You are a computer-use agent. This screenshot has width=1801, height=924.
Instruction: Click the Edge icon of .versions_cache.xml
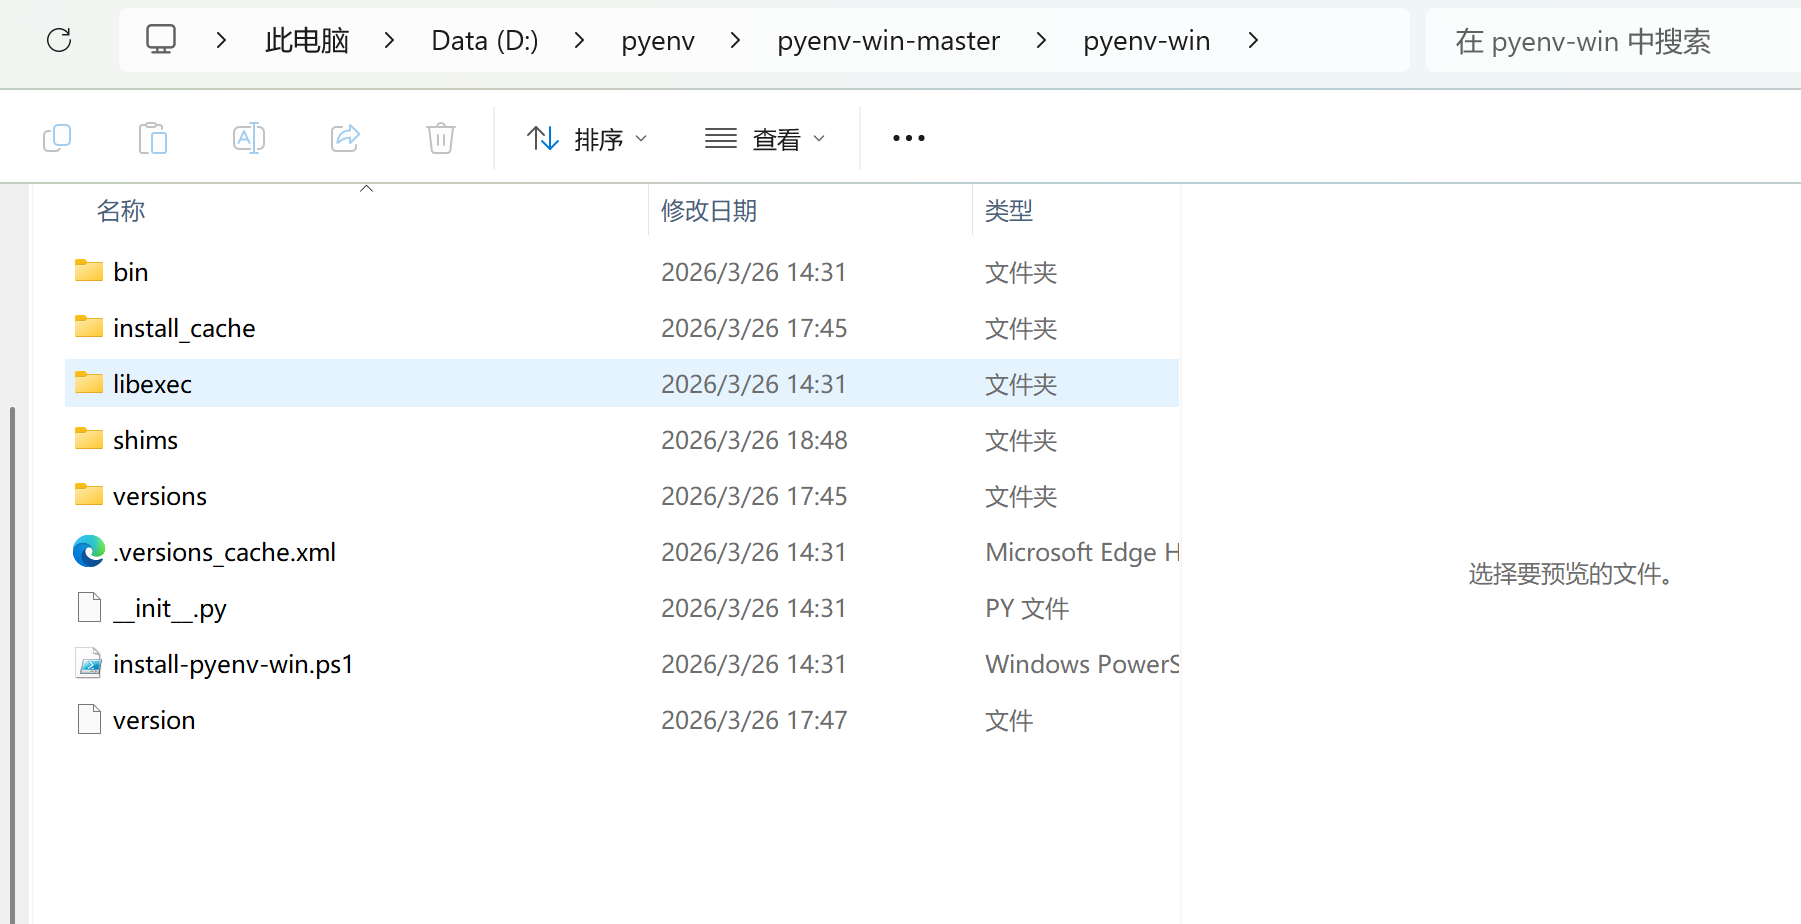click(89, 551)
